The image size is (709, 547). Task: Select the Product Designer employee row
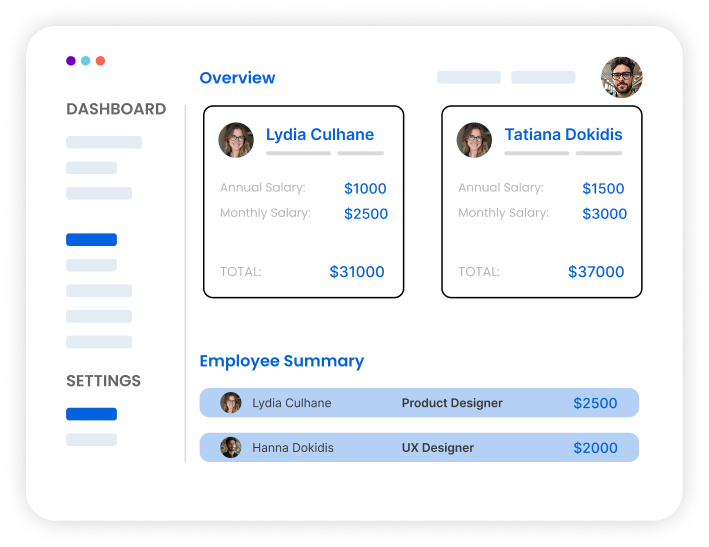click(419, 403)
